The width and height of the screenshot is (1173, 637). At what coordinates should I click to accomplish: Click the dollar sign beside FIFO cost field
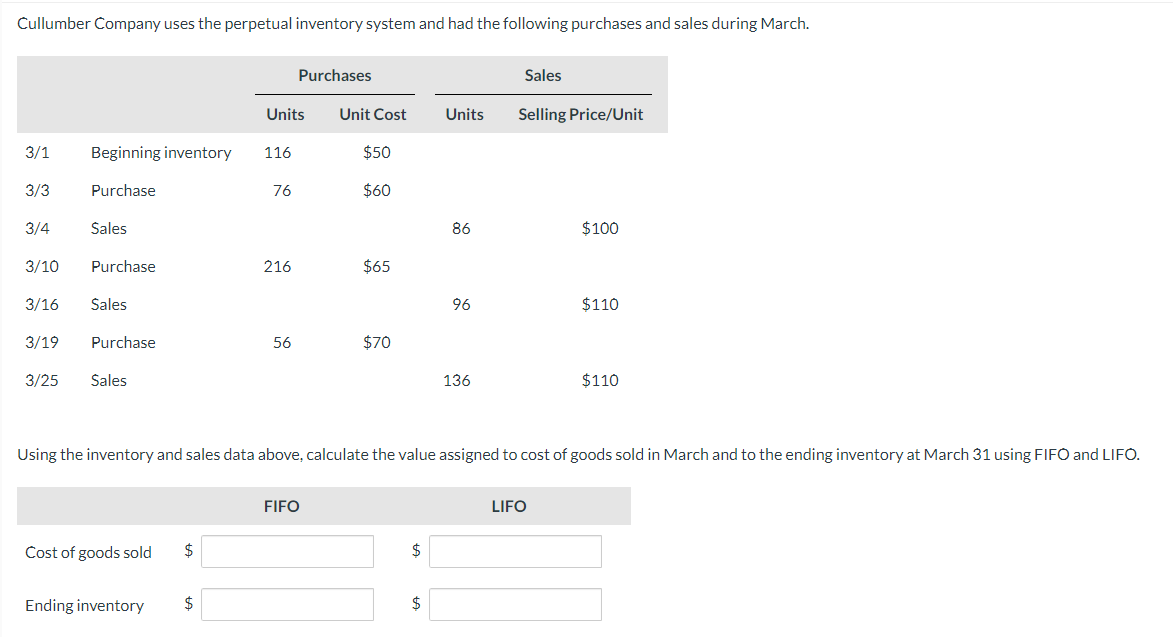click(x=188, y=551)
